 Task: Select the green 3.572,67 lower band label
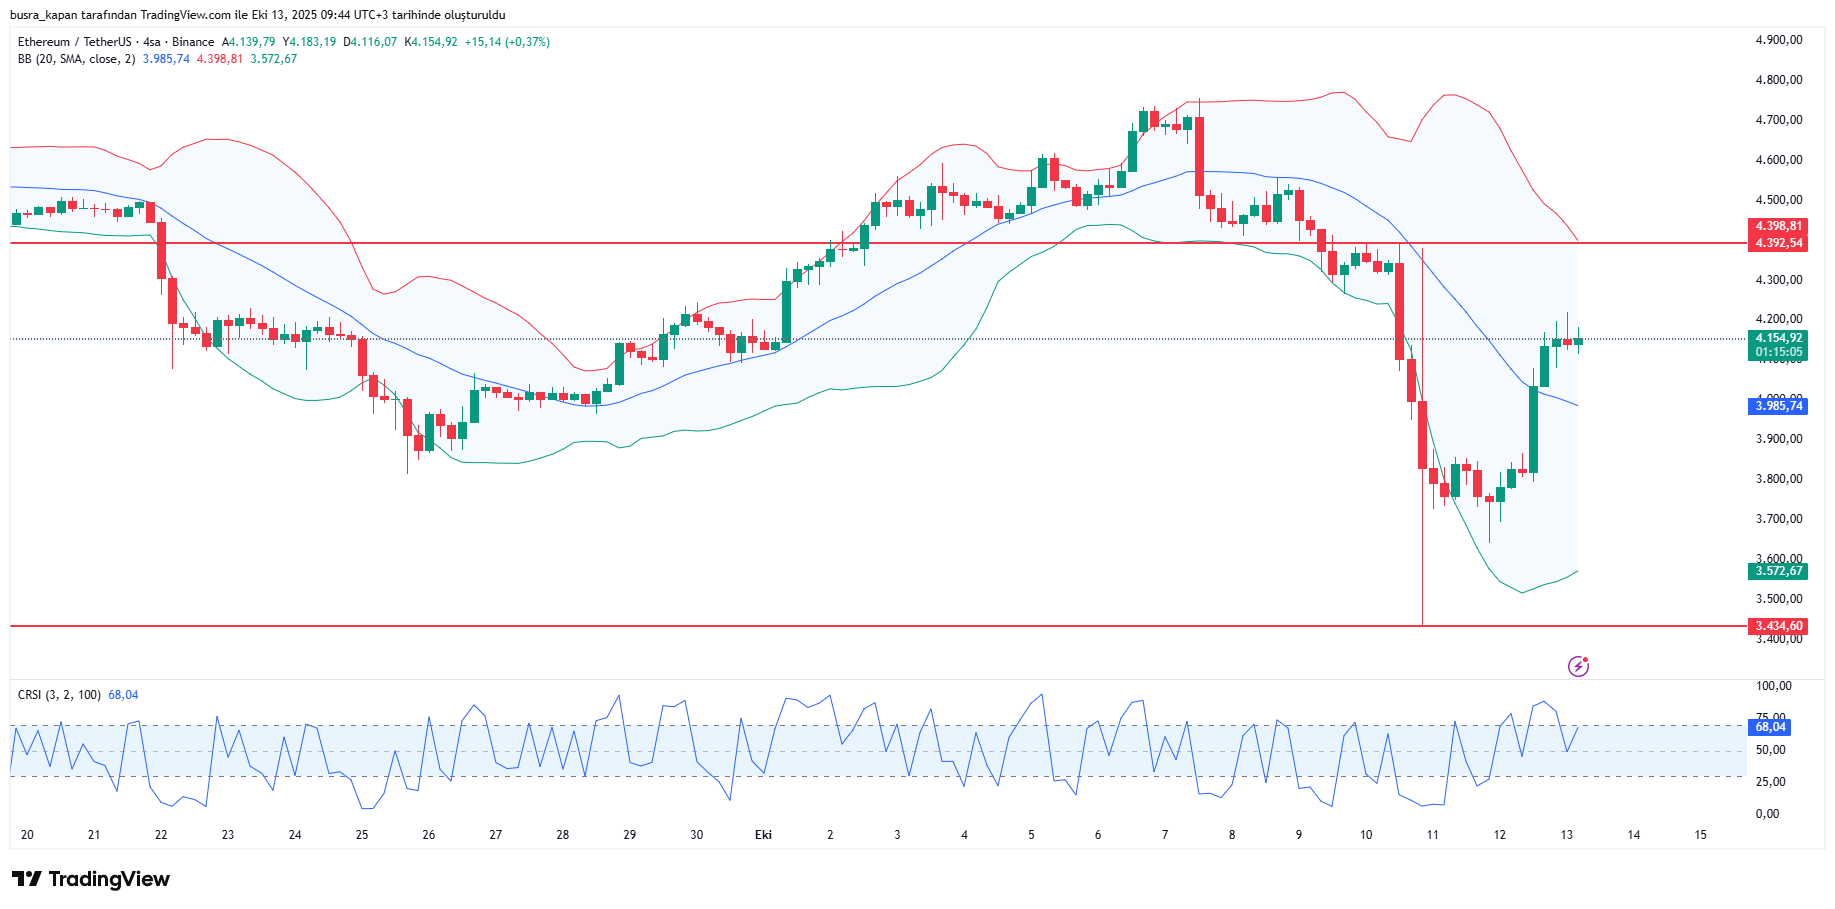(1779, 571)
